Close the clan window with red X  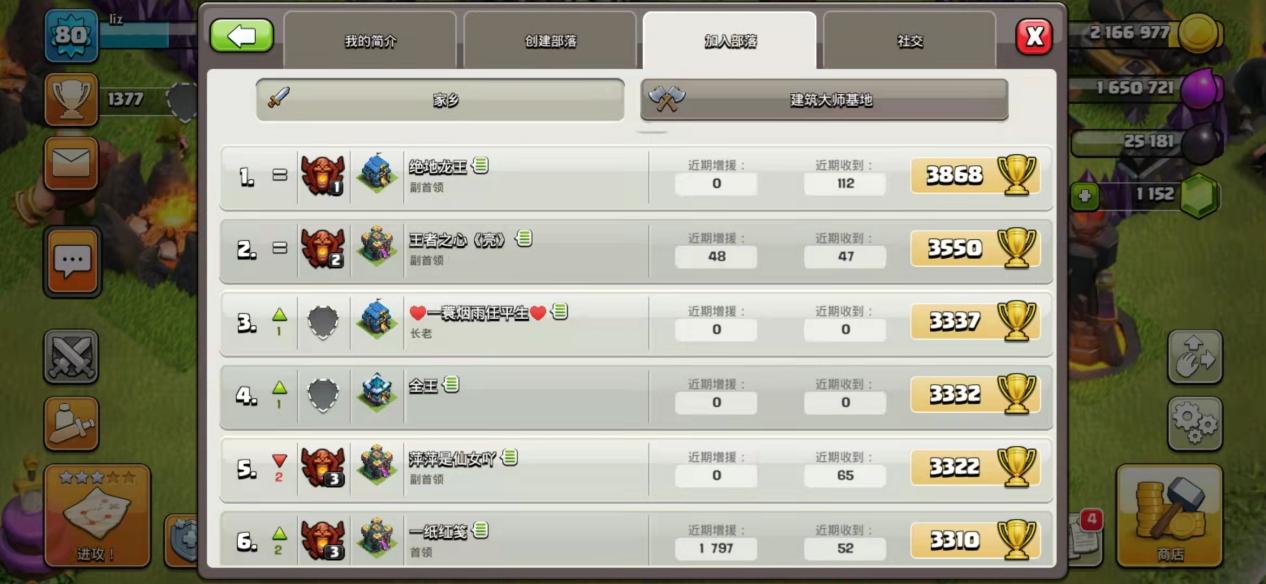[x=1034, y=37]
